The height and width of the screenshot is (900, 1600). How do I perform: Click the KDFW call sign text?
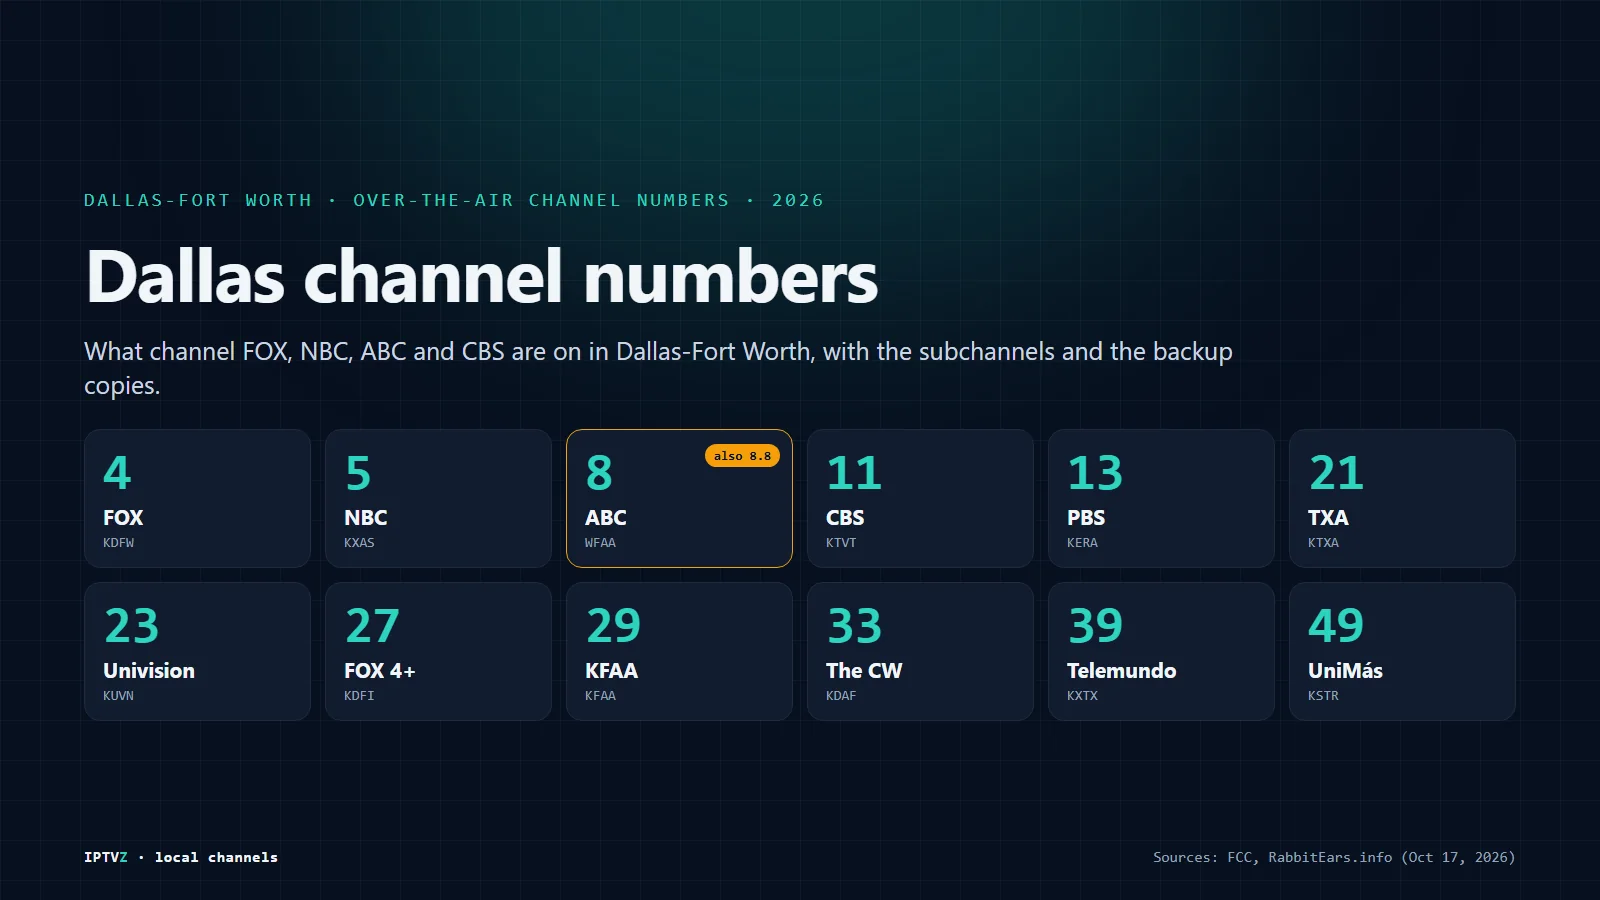tap(119, 543)
